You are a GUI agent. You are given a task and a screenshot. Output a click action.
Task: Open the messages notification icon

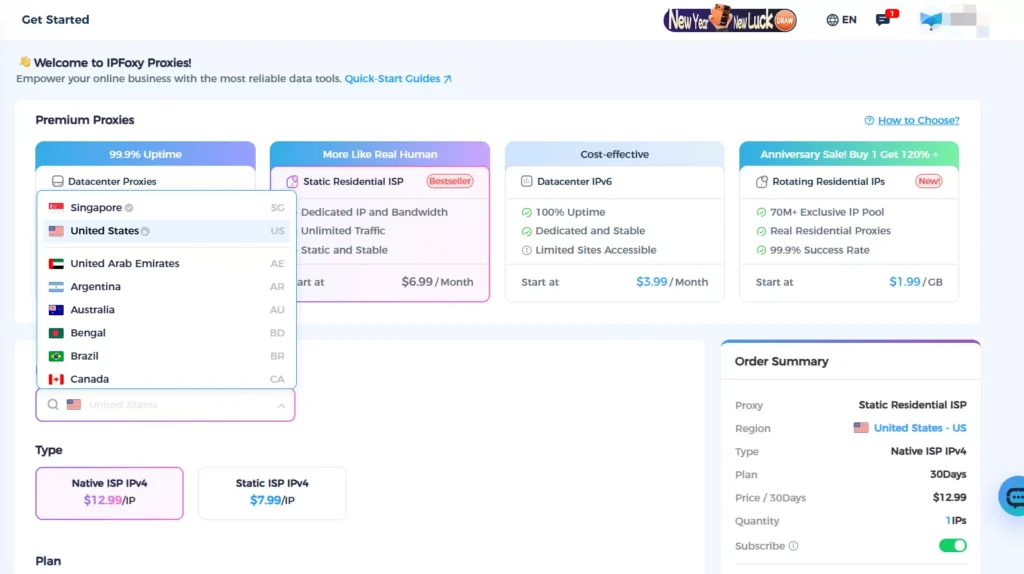click(x=883, y=20)
